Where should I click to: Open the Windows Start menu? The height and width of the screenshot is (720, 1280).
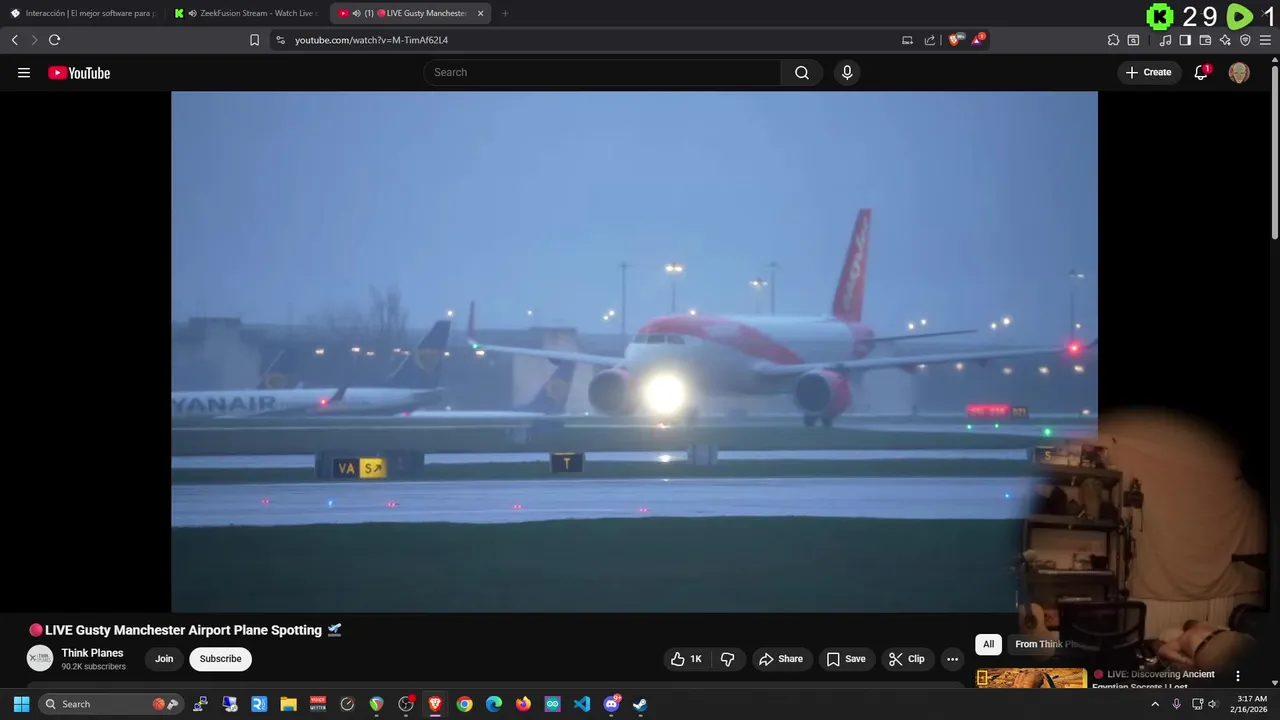coord(21,704)
